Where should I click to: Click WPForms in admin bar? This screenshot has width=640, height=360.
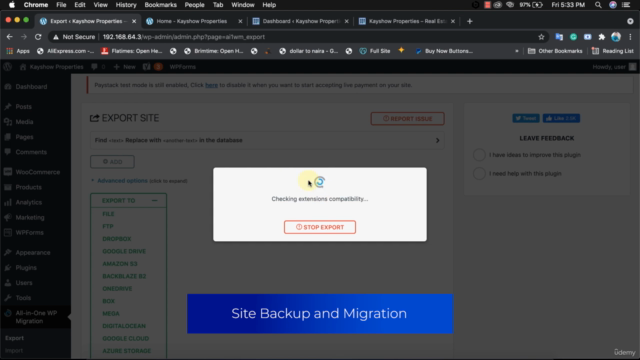click(x=182, y=67)
